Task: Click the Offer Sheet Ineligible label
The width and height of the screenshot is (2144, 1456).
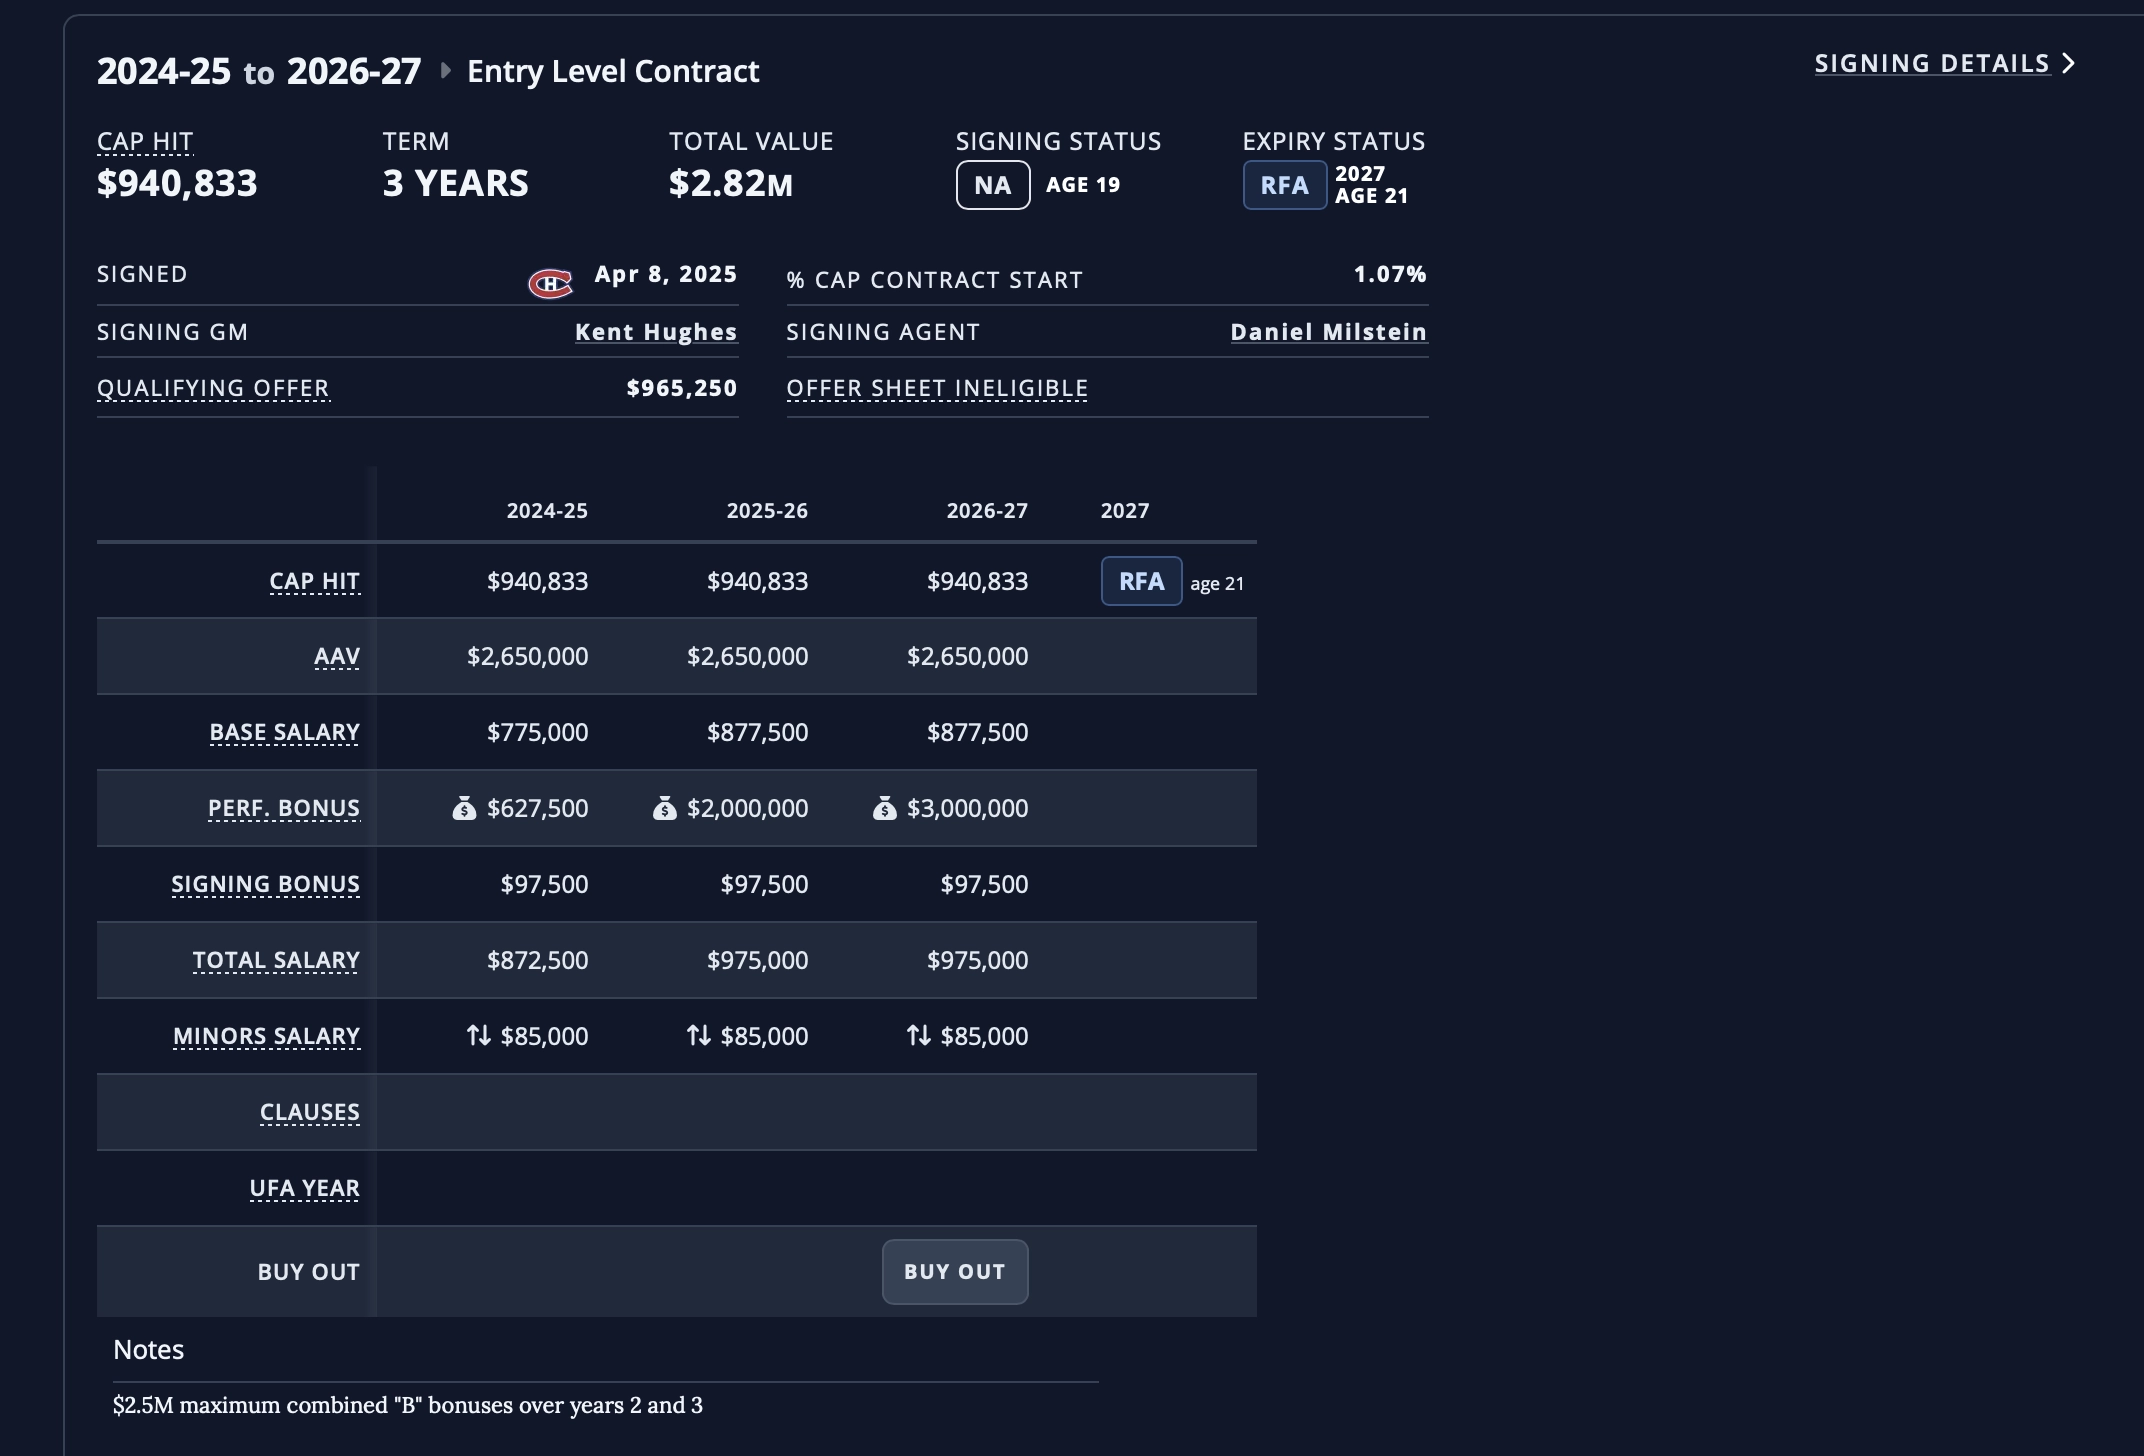Action: 937,388
